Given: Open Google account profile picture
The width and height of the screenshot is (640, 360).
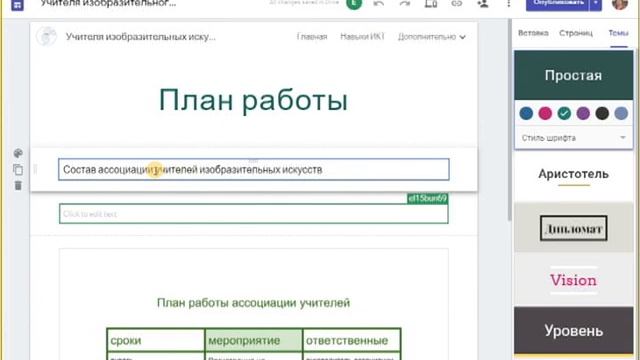Looking at the screenshot, I should click(620, 4).
